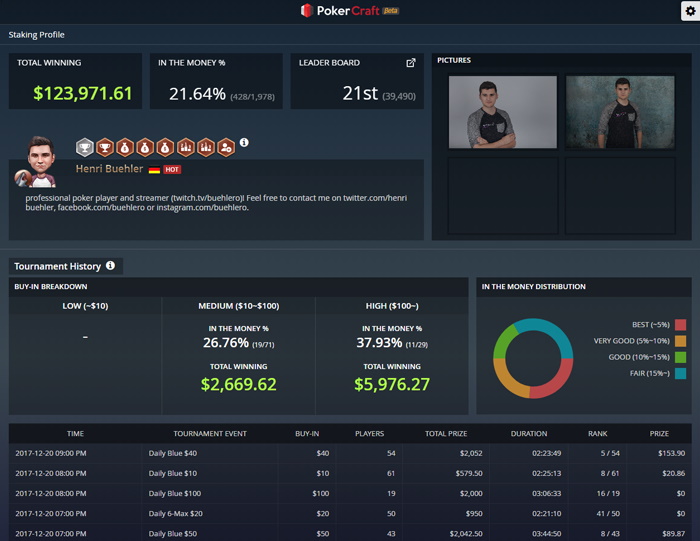Select the Daily Blue $100 tournament row

350,493
